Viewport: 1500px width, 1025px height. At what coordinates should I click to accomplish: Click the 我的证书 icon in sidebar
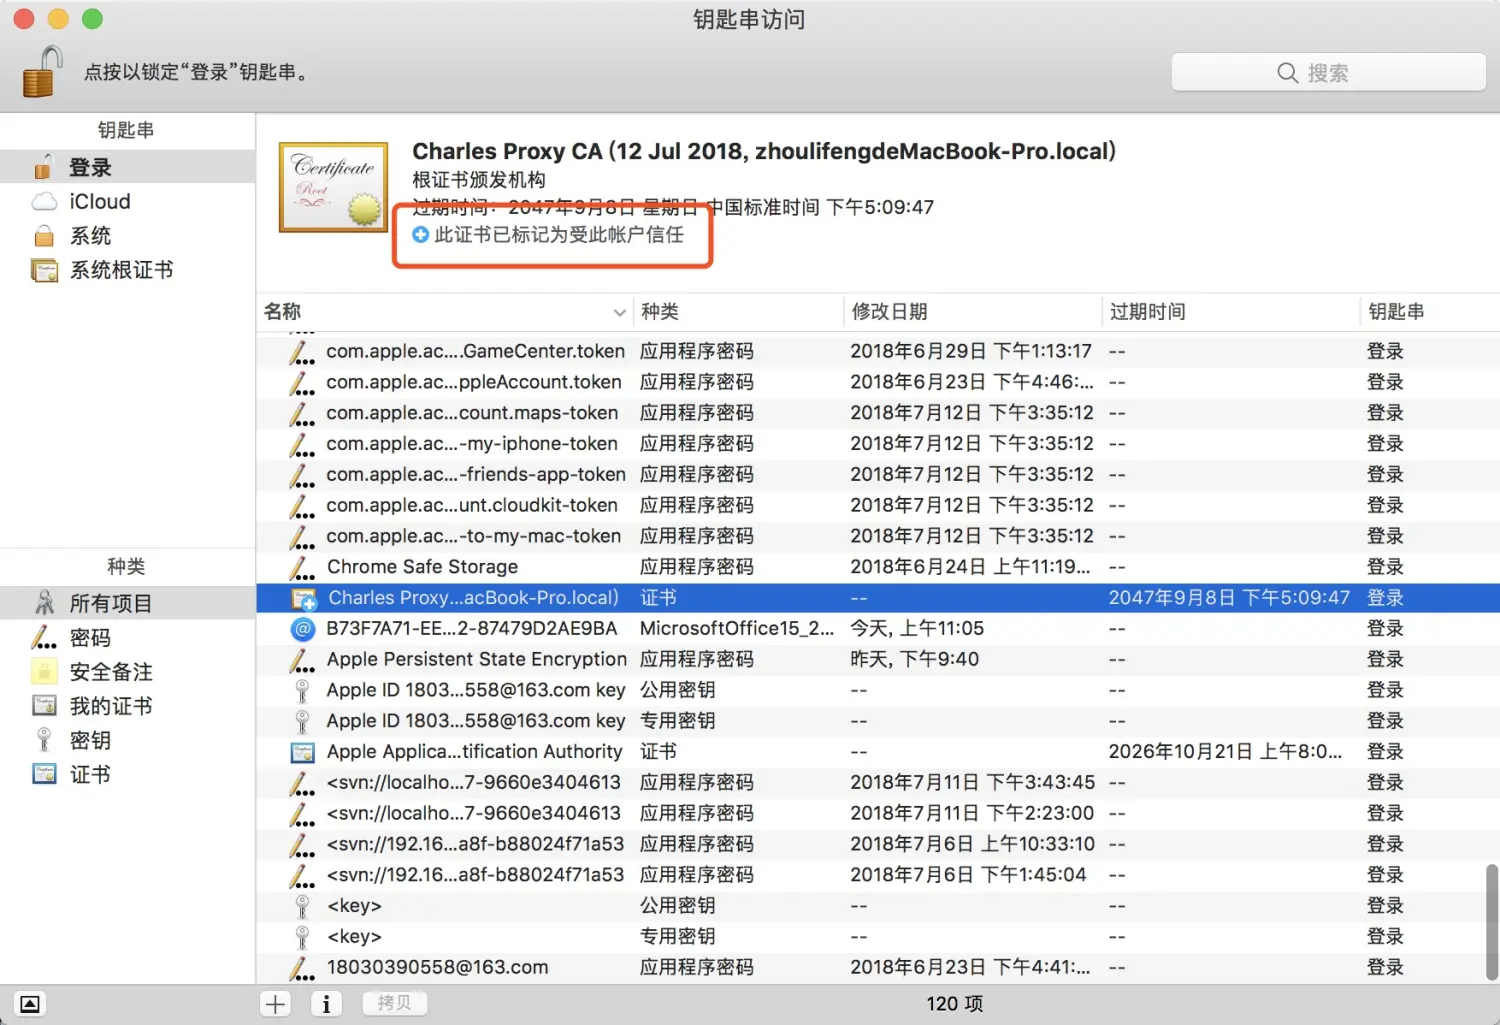point(44,705)
